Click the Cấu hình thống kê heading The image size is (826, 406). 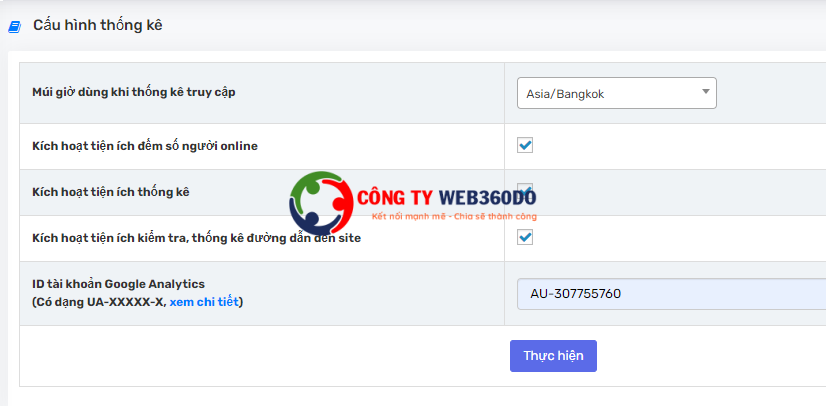click(x=98, y=25)
